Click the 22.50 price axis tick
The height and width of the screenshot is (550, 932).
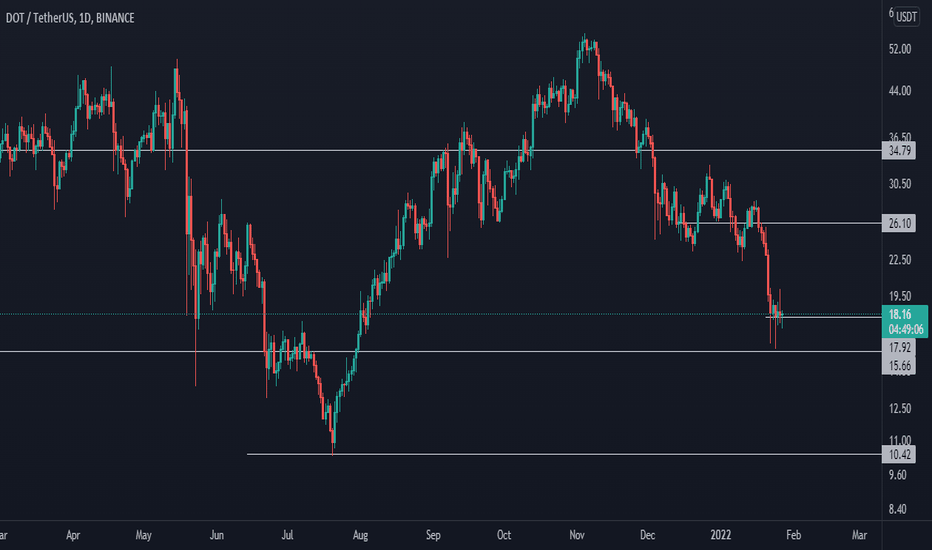coord(900,260)
